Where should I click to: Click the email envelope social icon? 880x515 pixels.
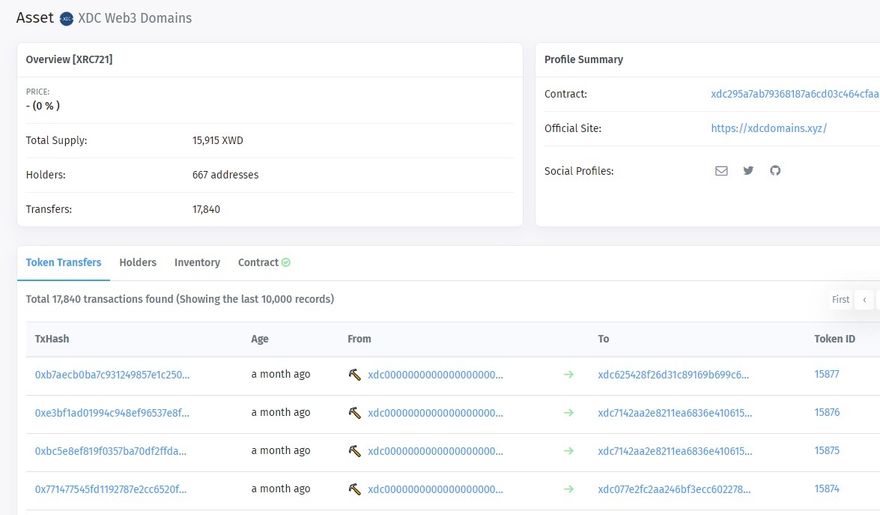tap(721, 171)
